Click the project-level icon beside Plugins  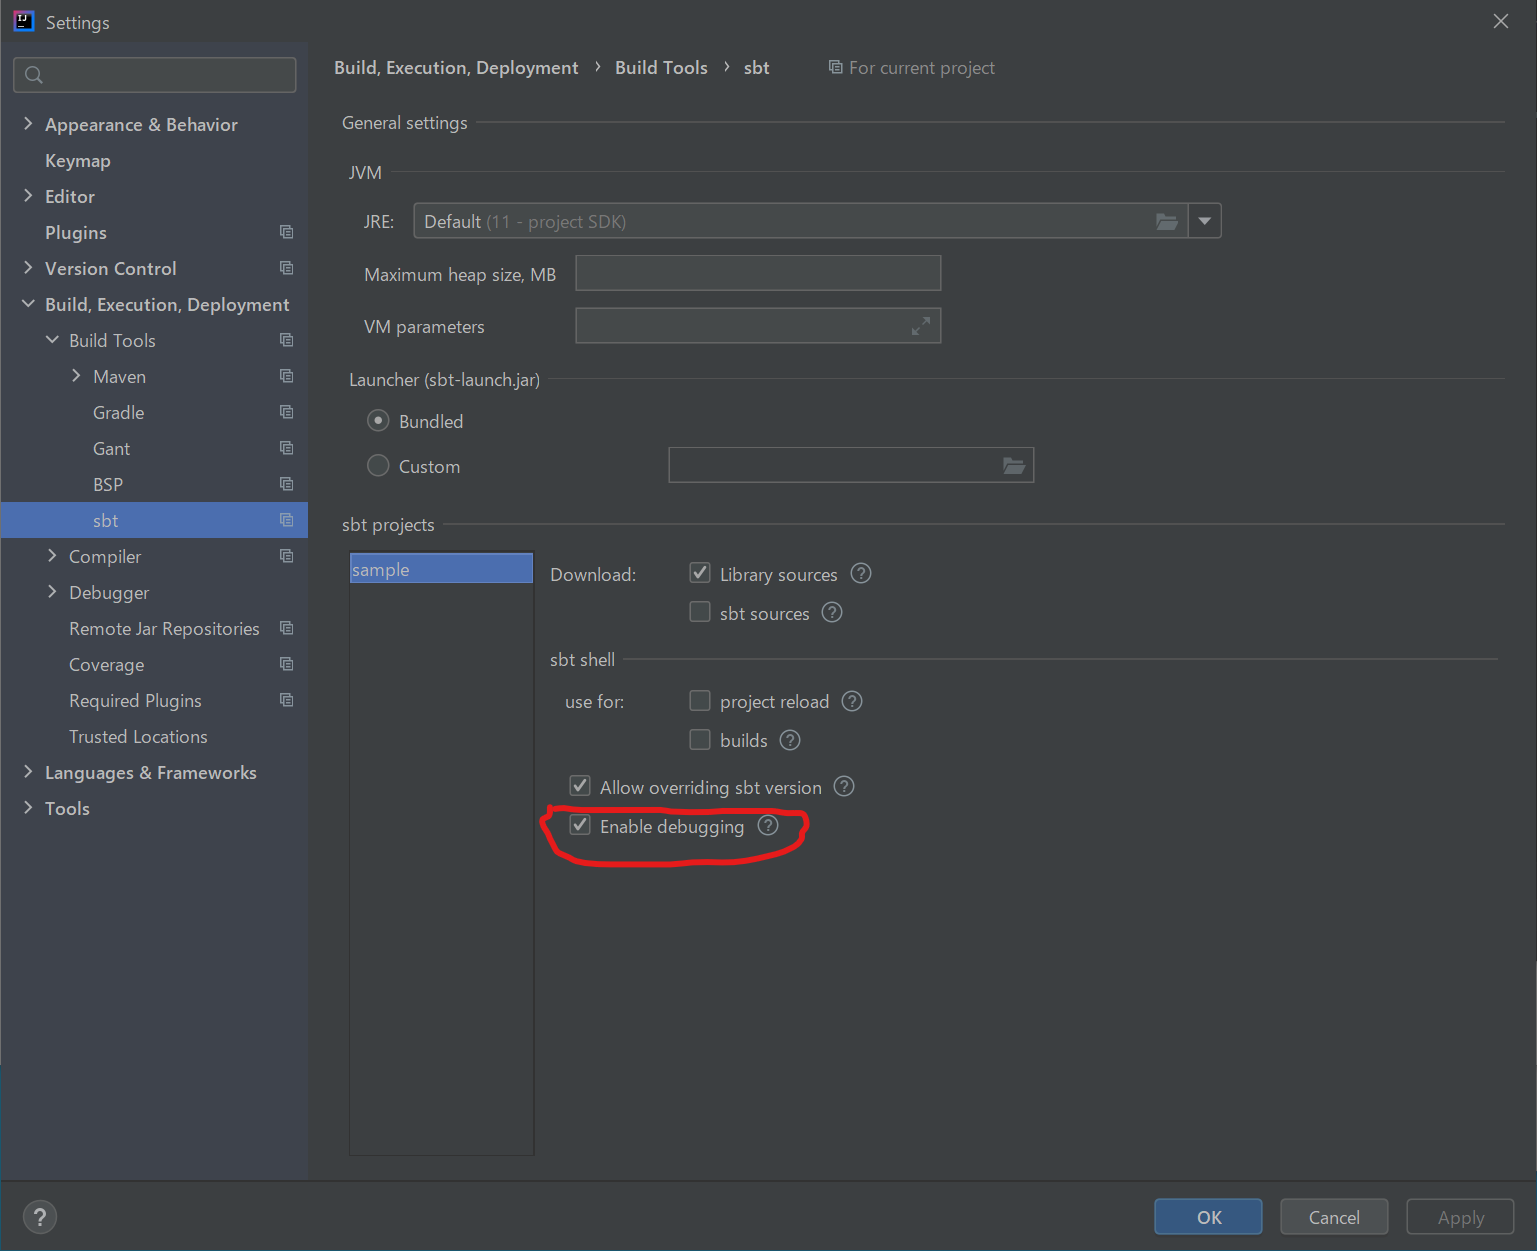click(287, 232)
